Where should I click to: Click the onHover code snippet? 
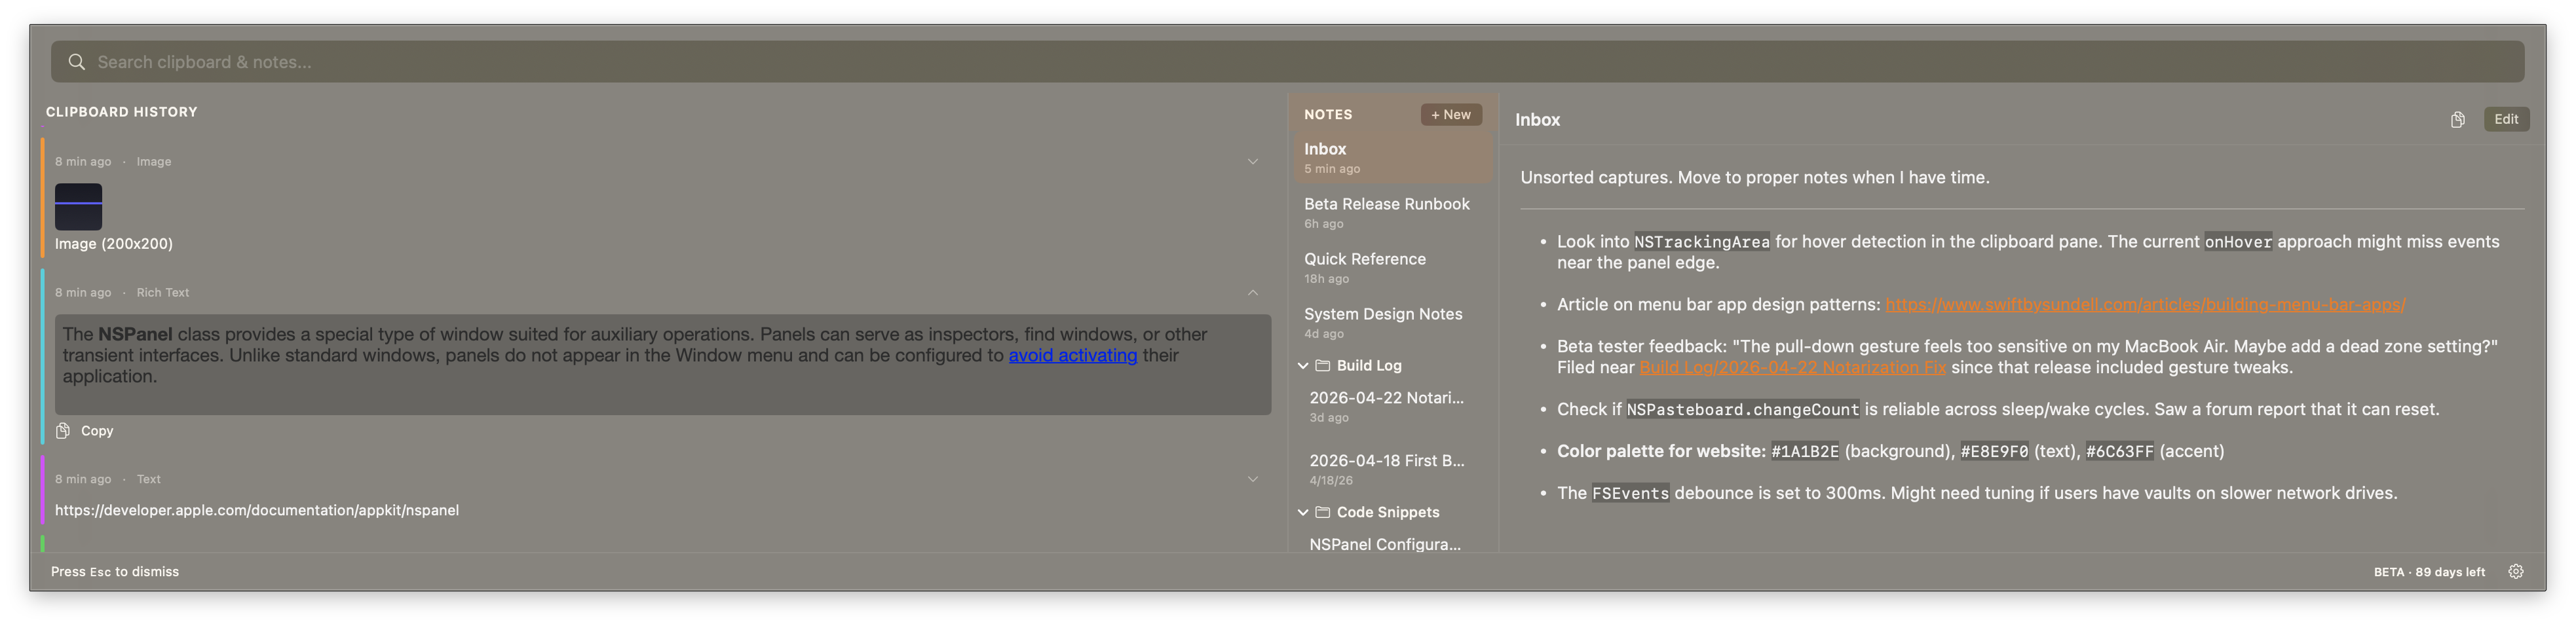tap(2238, 242)
